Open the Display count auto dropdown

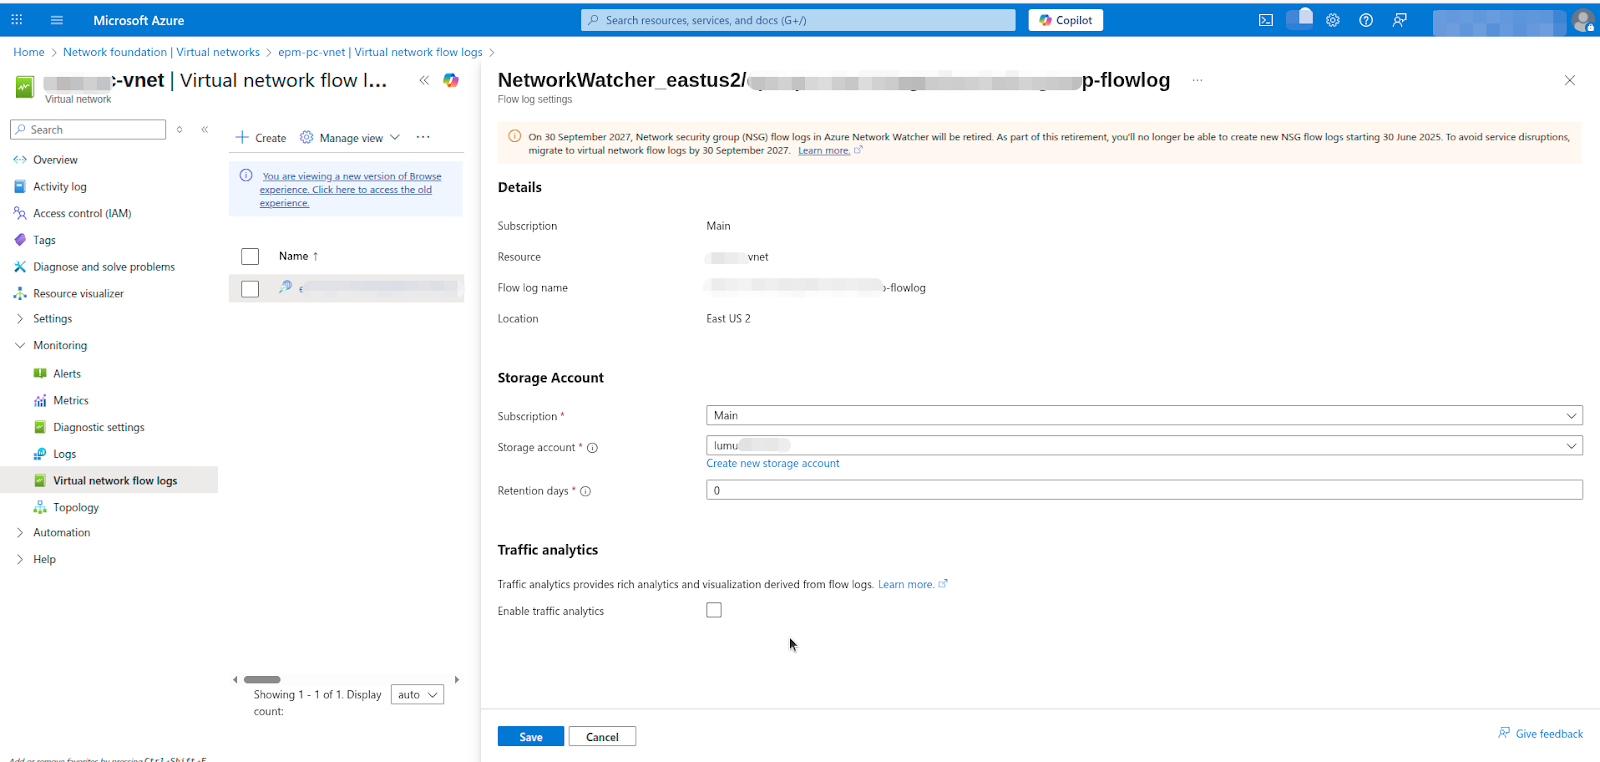coord(417,695)
